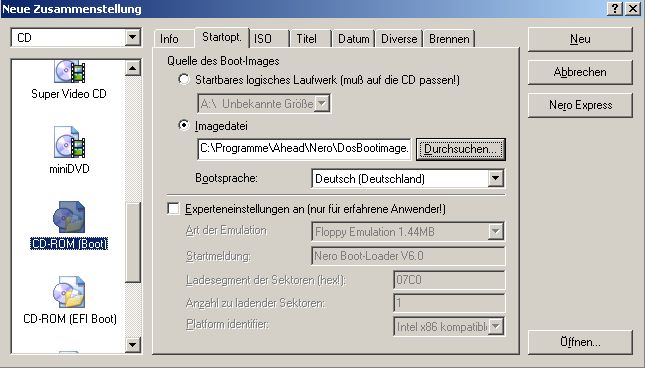Click the Durchsuchen browse button

click(461, 149)
